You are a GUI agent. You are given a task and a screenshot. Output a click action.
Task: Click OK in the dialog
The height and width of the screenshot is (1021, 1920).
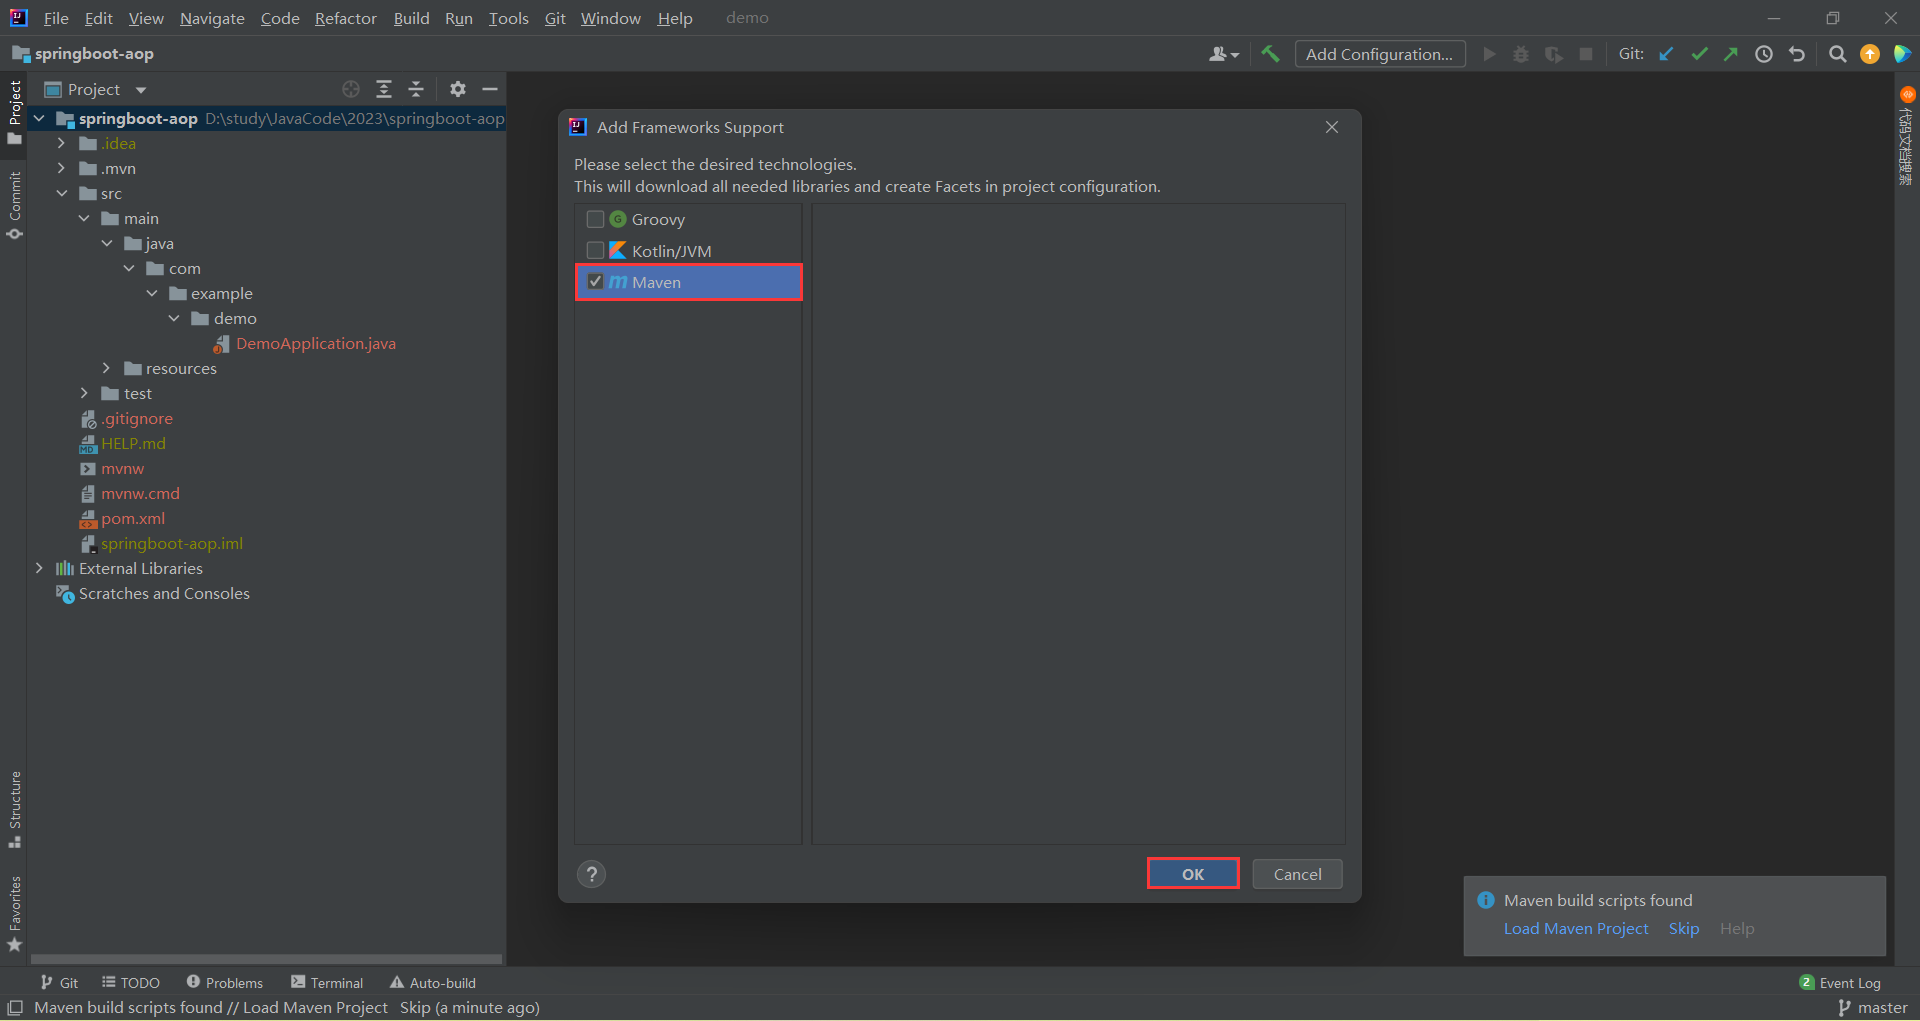point(1193,874)
